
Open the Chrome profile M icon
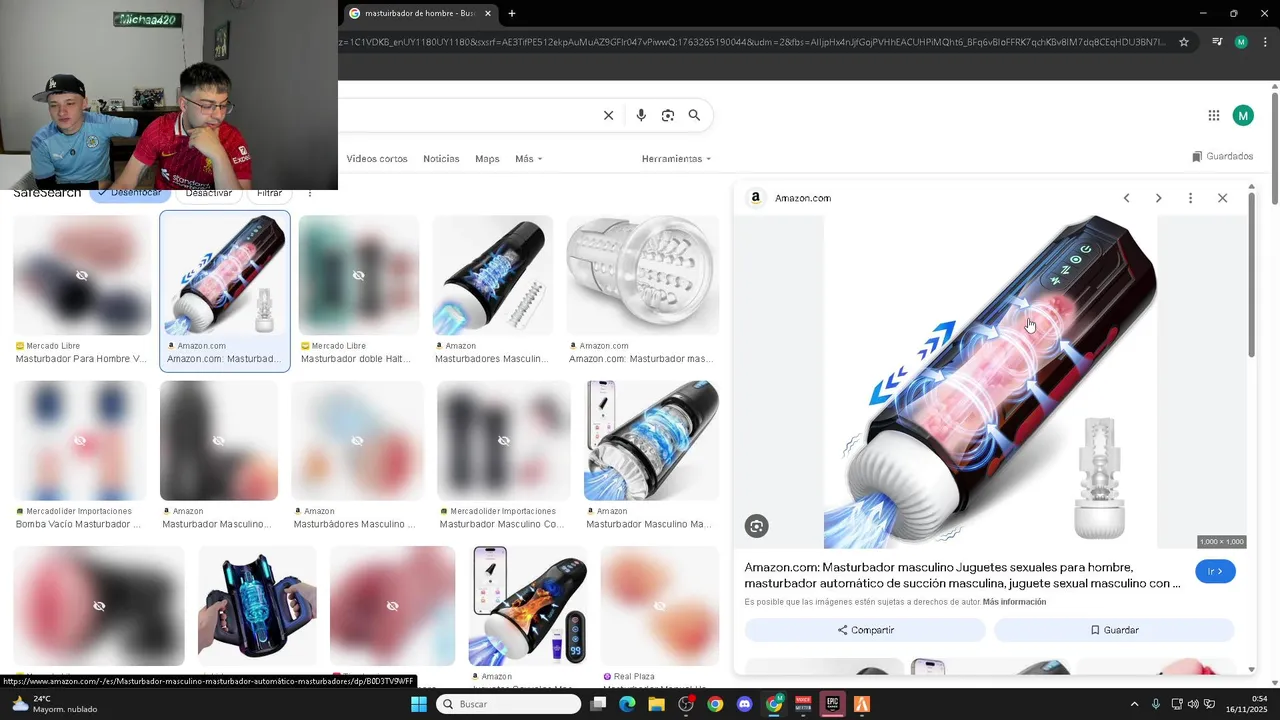click(x=1241, y=42)
